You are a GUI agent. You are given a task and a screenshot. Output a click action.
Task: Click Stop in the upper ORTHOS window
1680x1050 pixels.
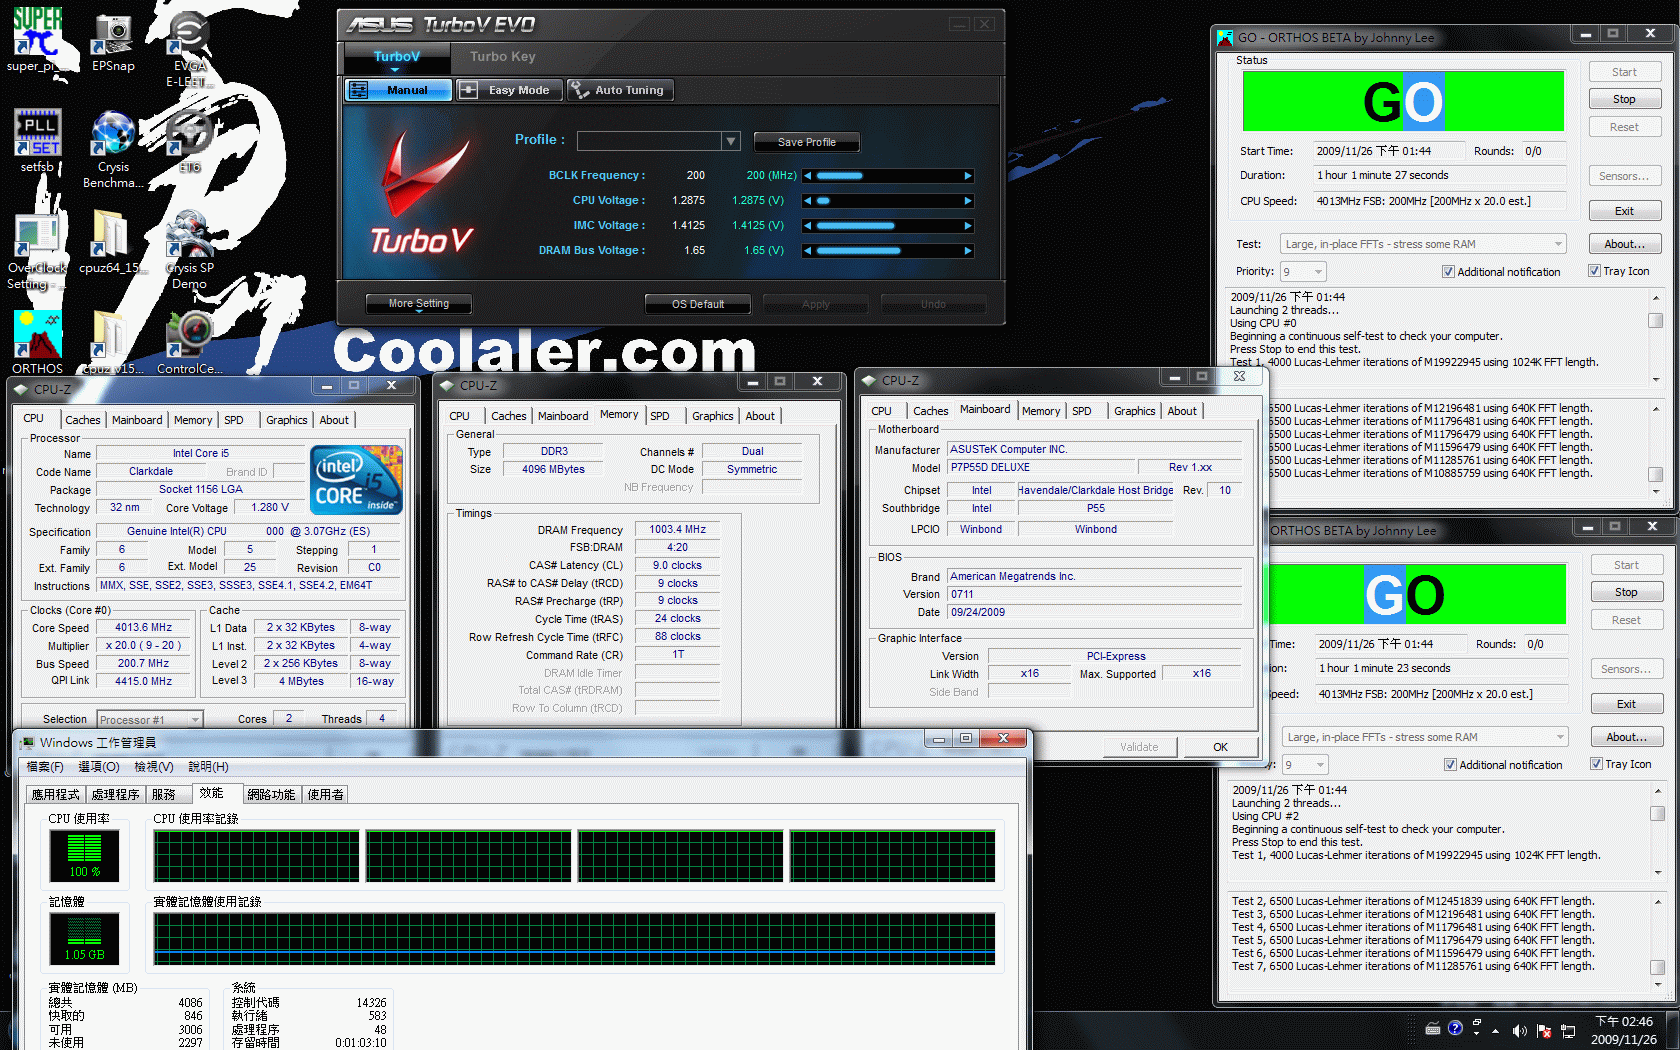(1624, 99)
